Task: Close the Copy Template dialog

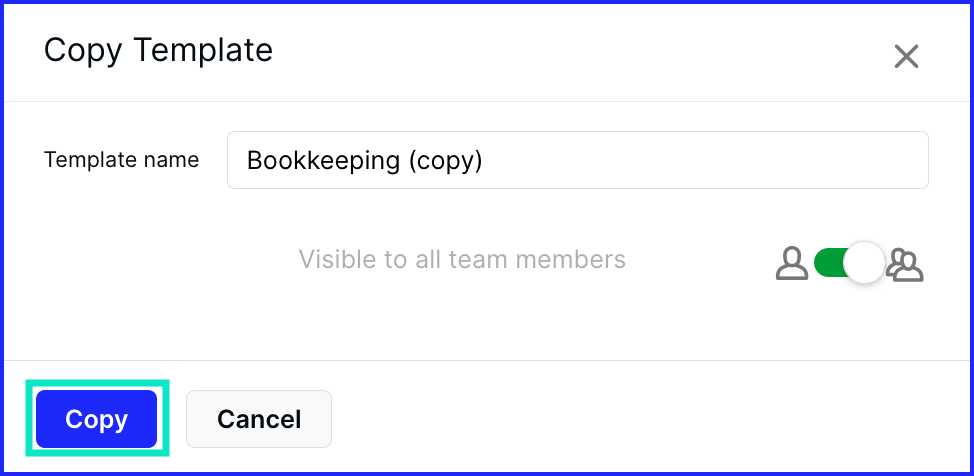Action: point(906,57)
